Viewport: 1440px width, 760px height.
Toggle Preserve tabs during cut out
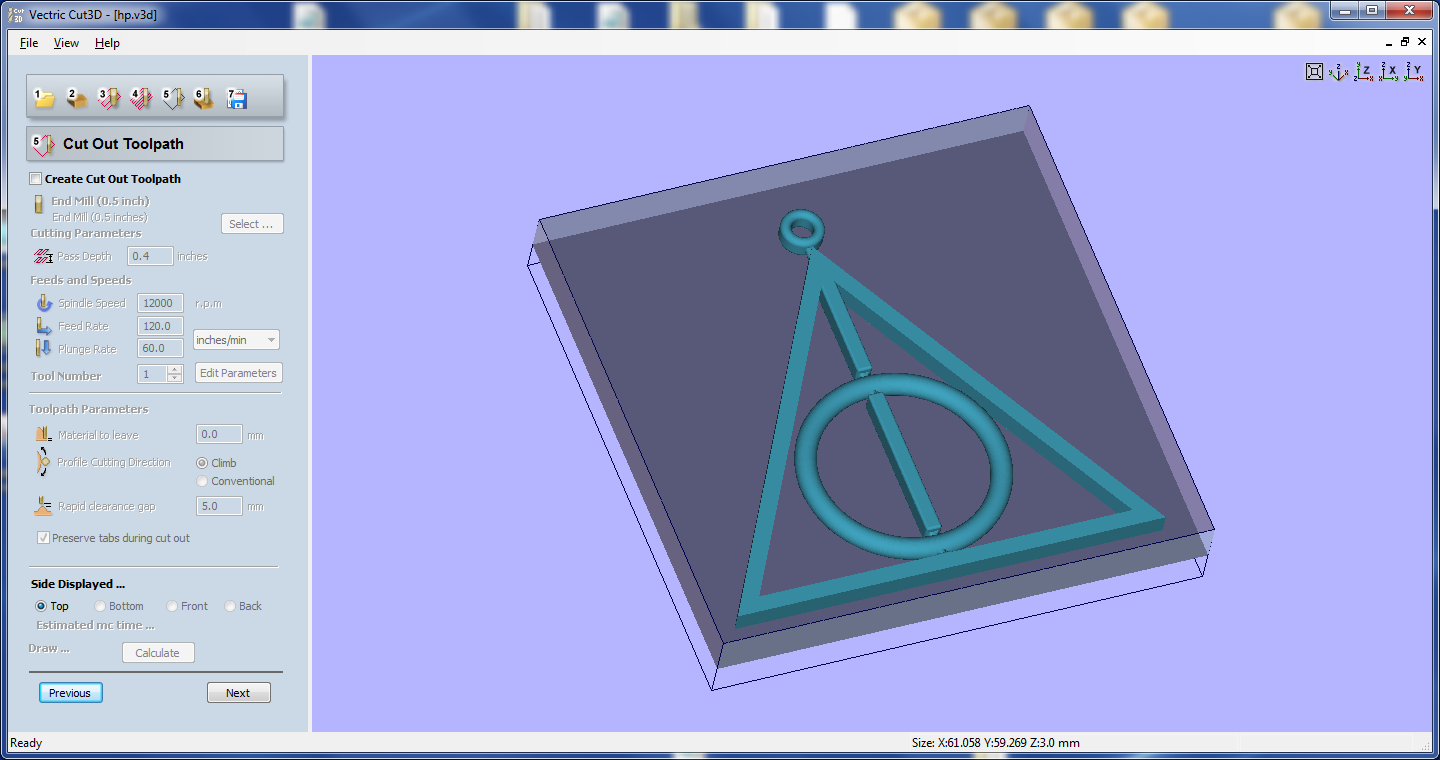pyautogui.click(x=43, y=538)
